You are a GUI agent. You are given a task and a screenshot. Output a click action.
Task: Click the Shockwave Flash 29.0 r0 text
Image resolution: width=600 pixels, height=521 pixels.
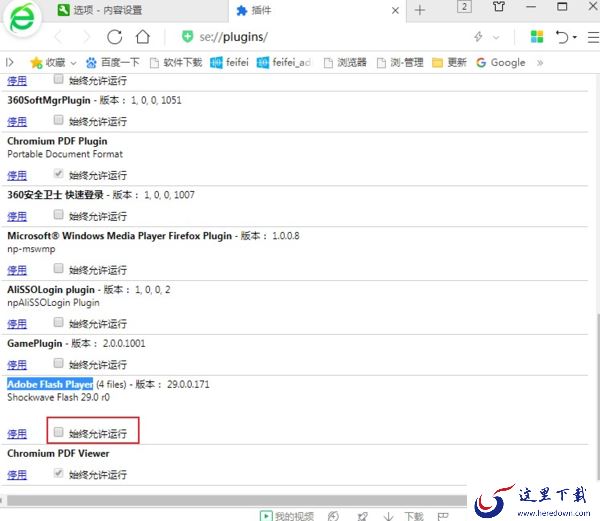pyautogui.click(x=59, y=397)
